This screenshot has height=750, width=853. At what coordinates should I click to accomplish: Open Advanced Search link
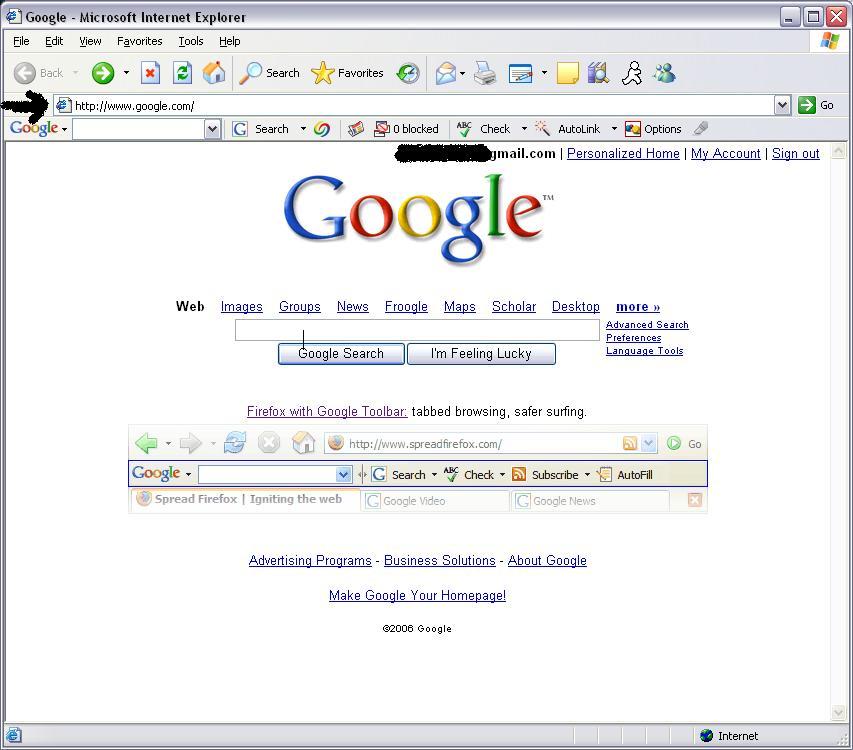point(647,325)
